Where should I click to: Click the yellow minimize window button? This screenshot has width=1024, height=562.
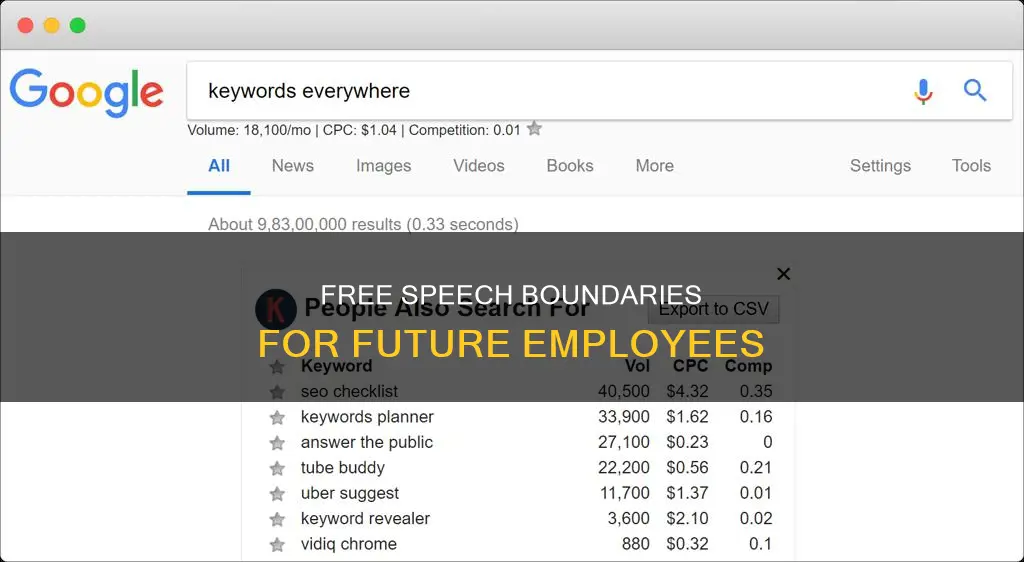pos(52,25)
